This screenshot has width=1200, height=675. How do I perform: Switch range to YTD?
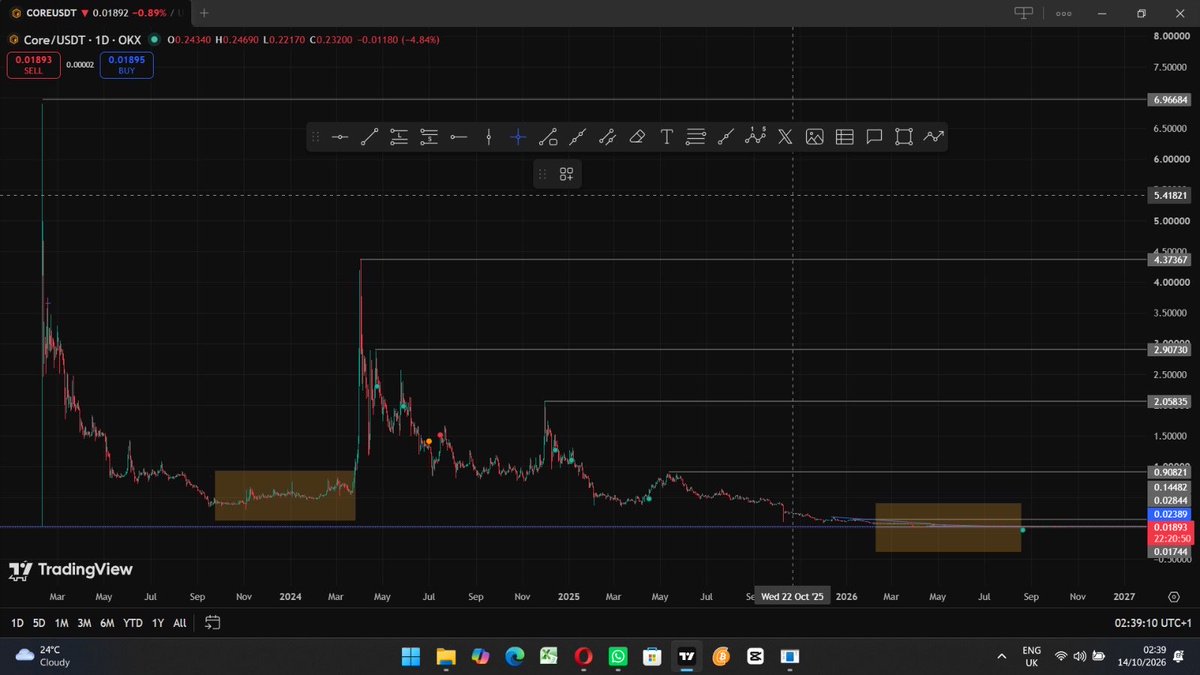[x=133, y=623]
